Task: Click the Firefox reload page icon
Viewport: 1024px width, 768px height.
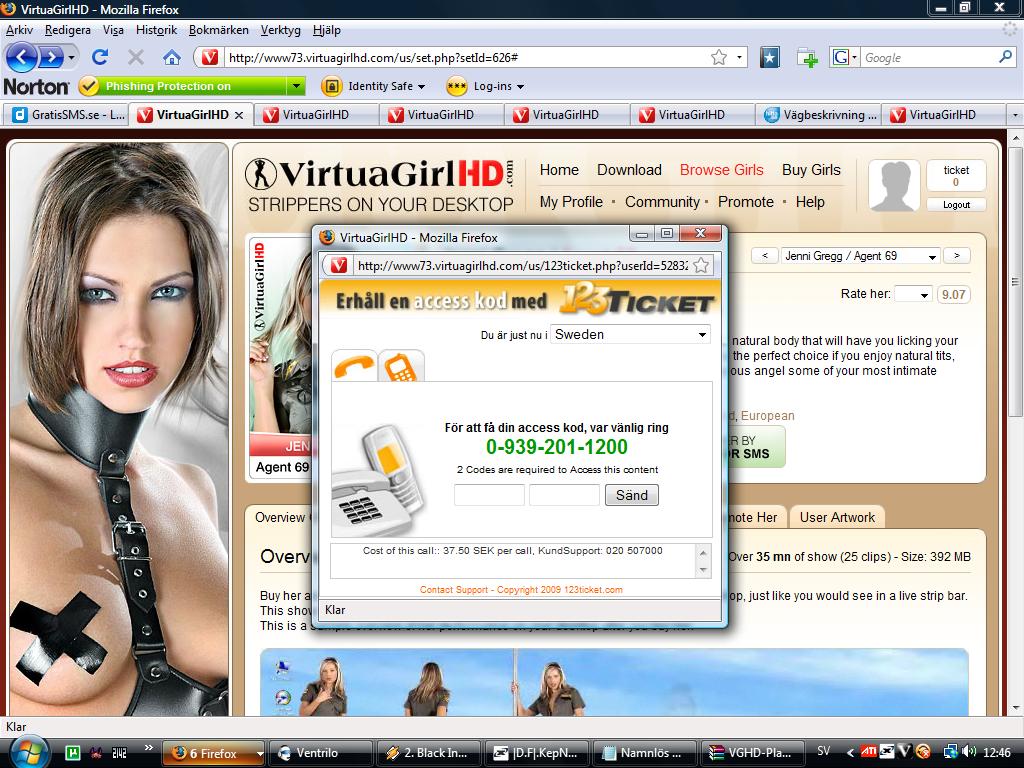Action: pyautogui.click(x=100, y=57)
